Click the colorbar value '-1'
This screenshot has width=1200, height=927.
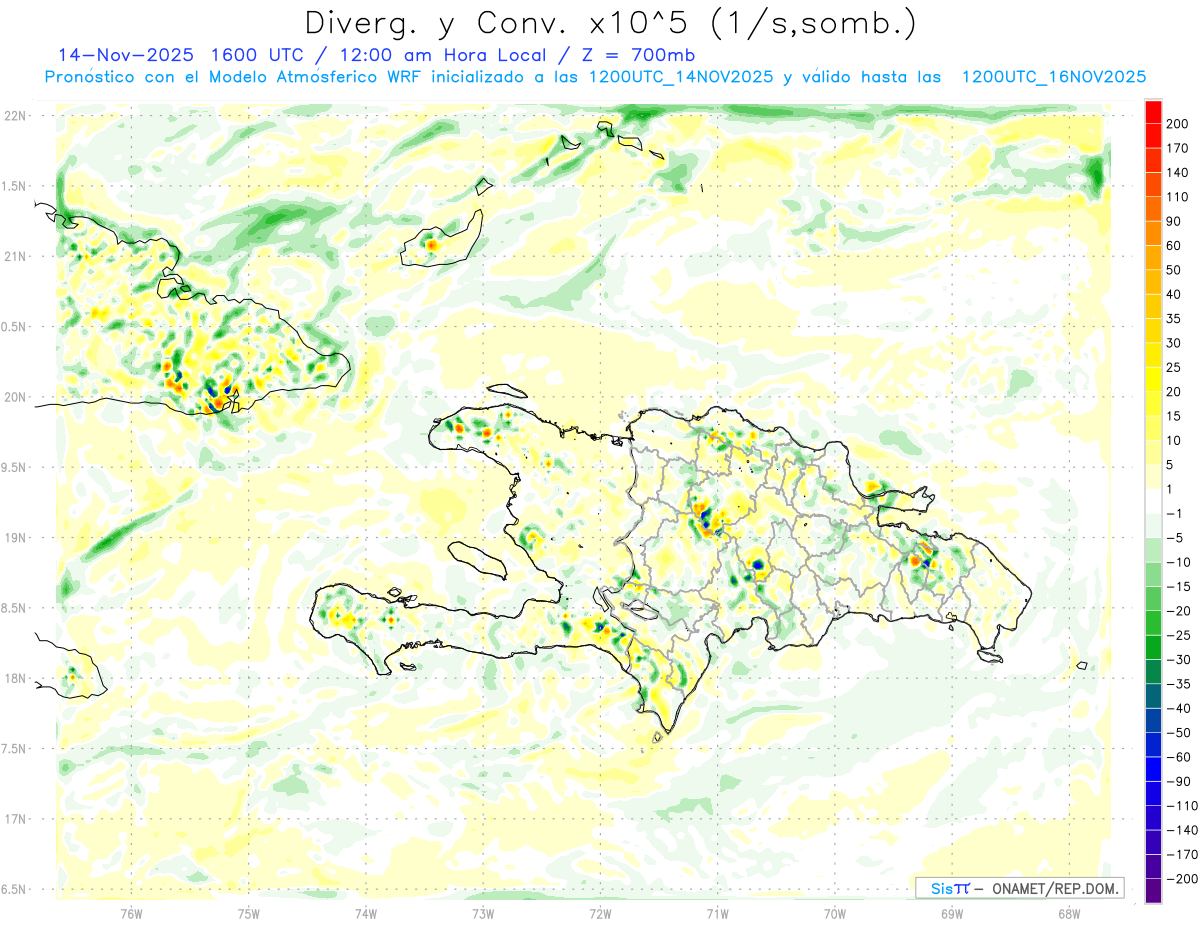pyautogui.click(x=1175, y=514)
